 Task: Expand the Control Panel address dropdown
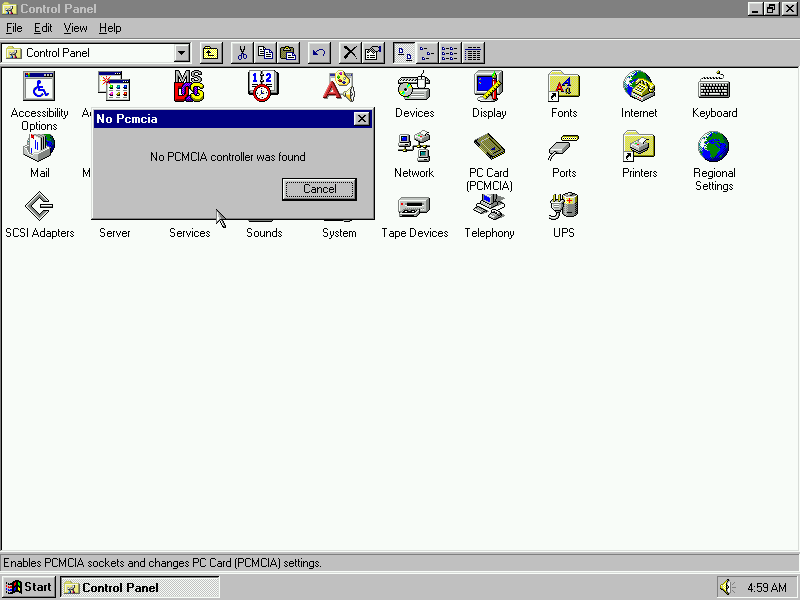click(181, 53)
